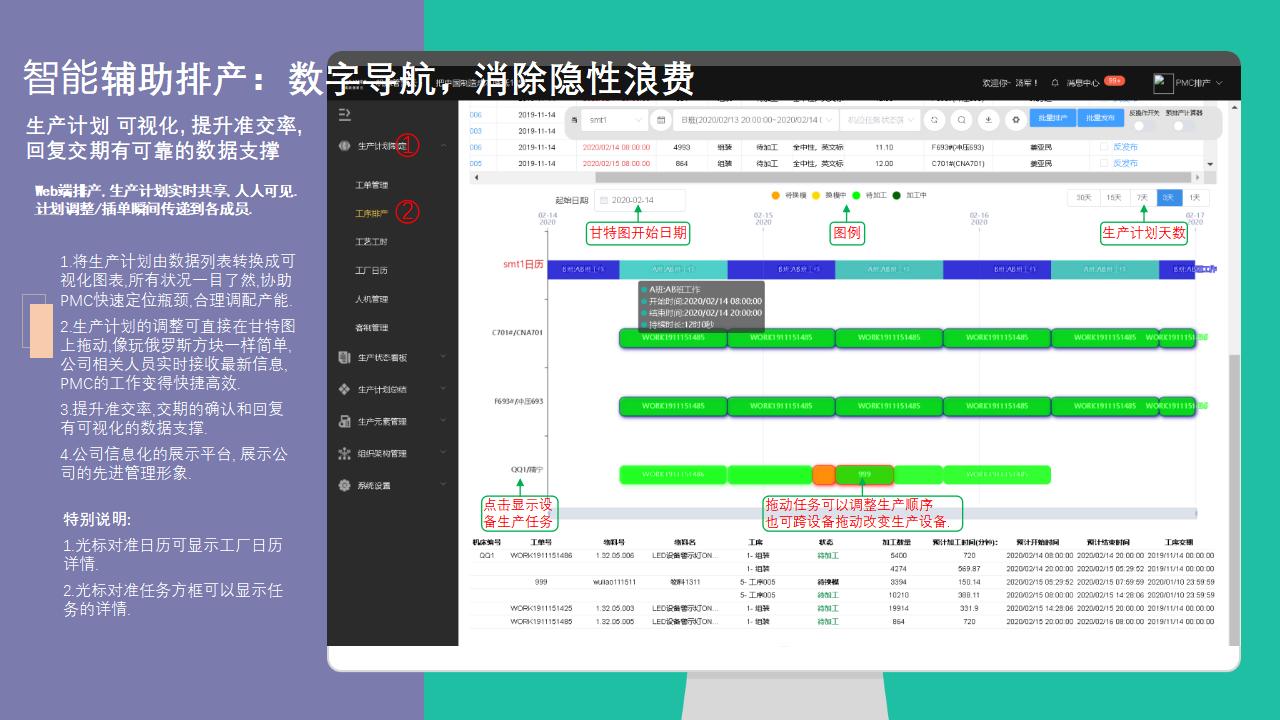Click the smt1日历 calendar row label
This screenshot has width=1280, height=720.
523,265
